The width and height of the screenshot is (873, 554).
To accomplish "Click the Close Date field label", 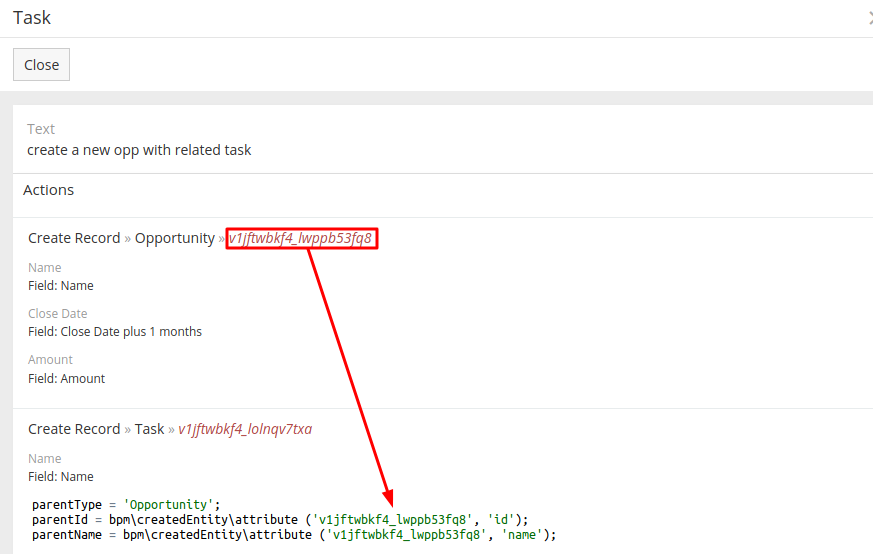I will (57, 314).
